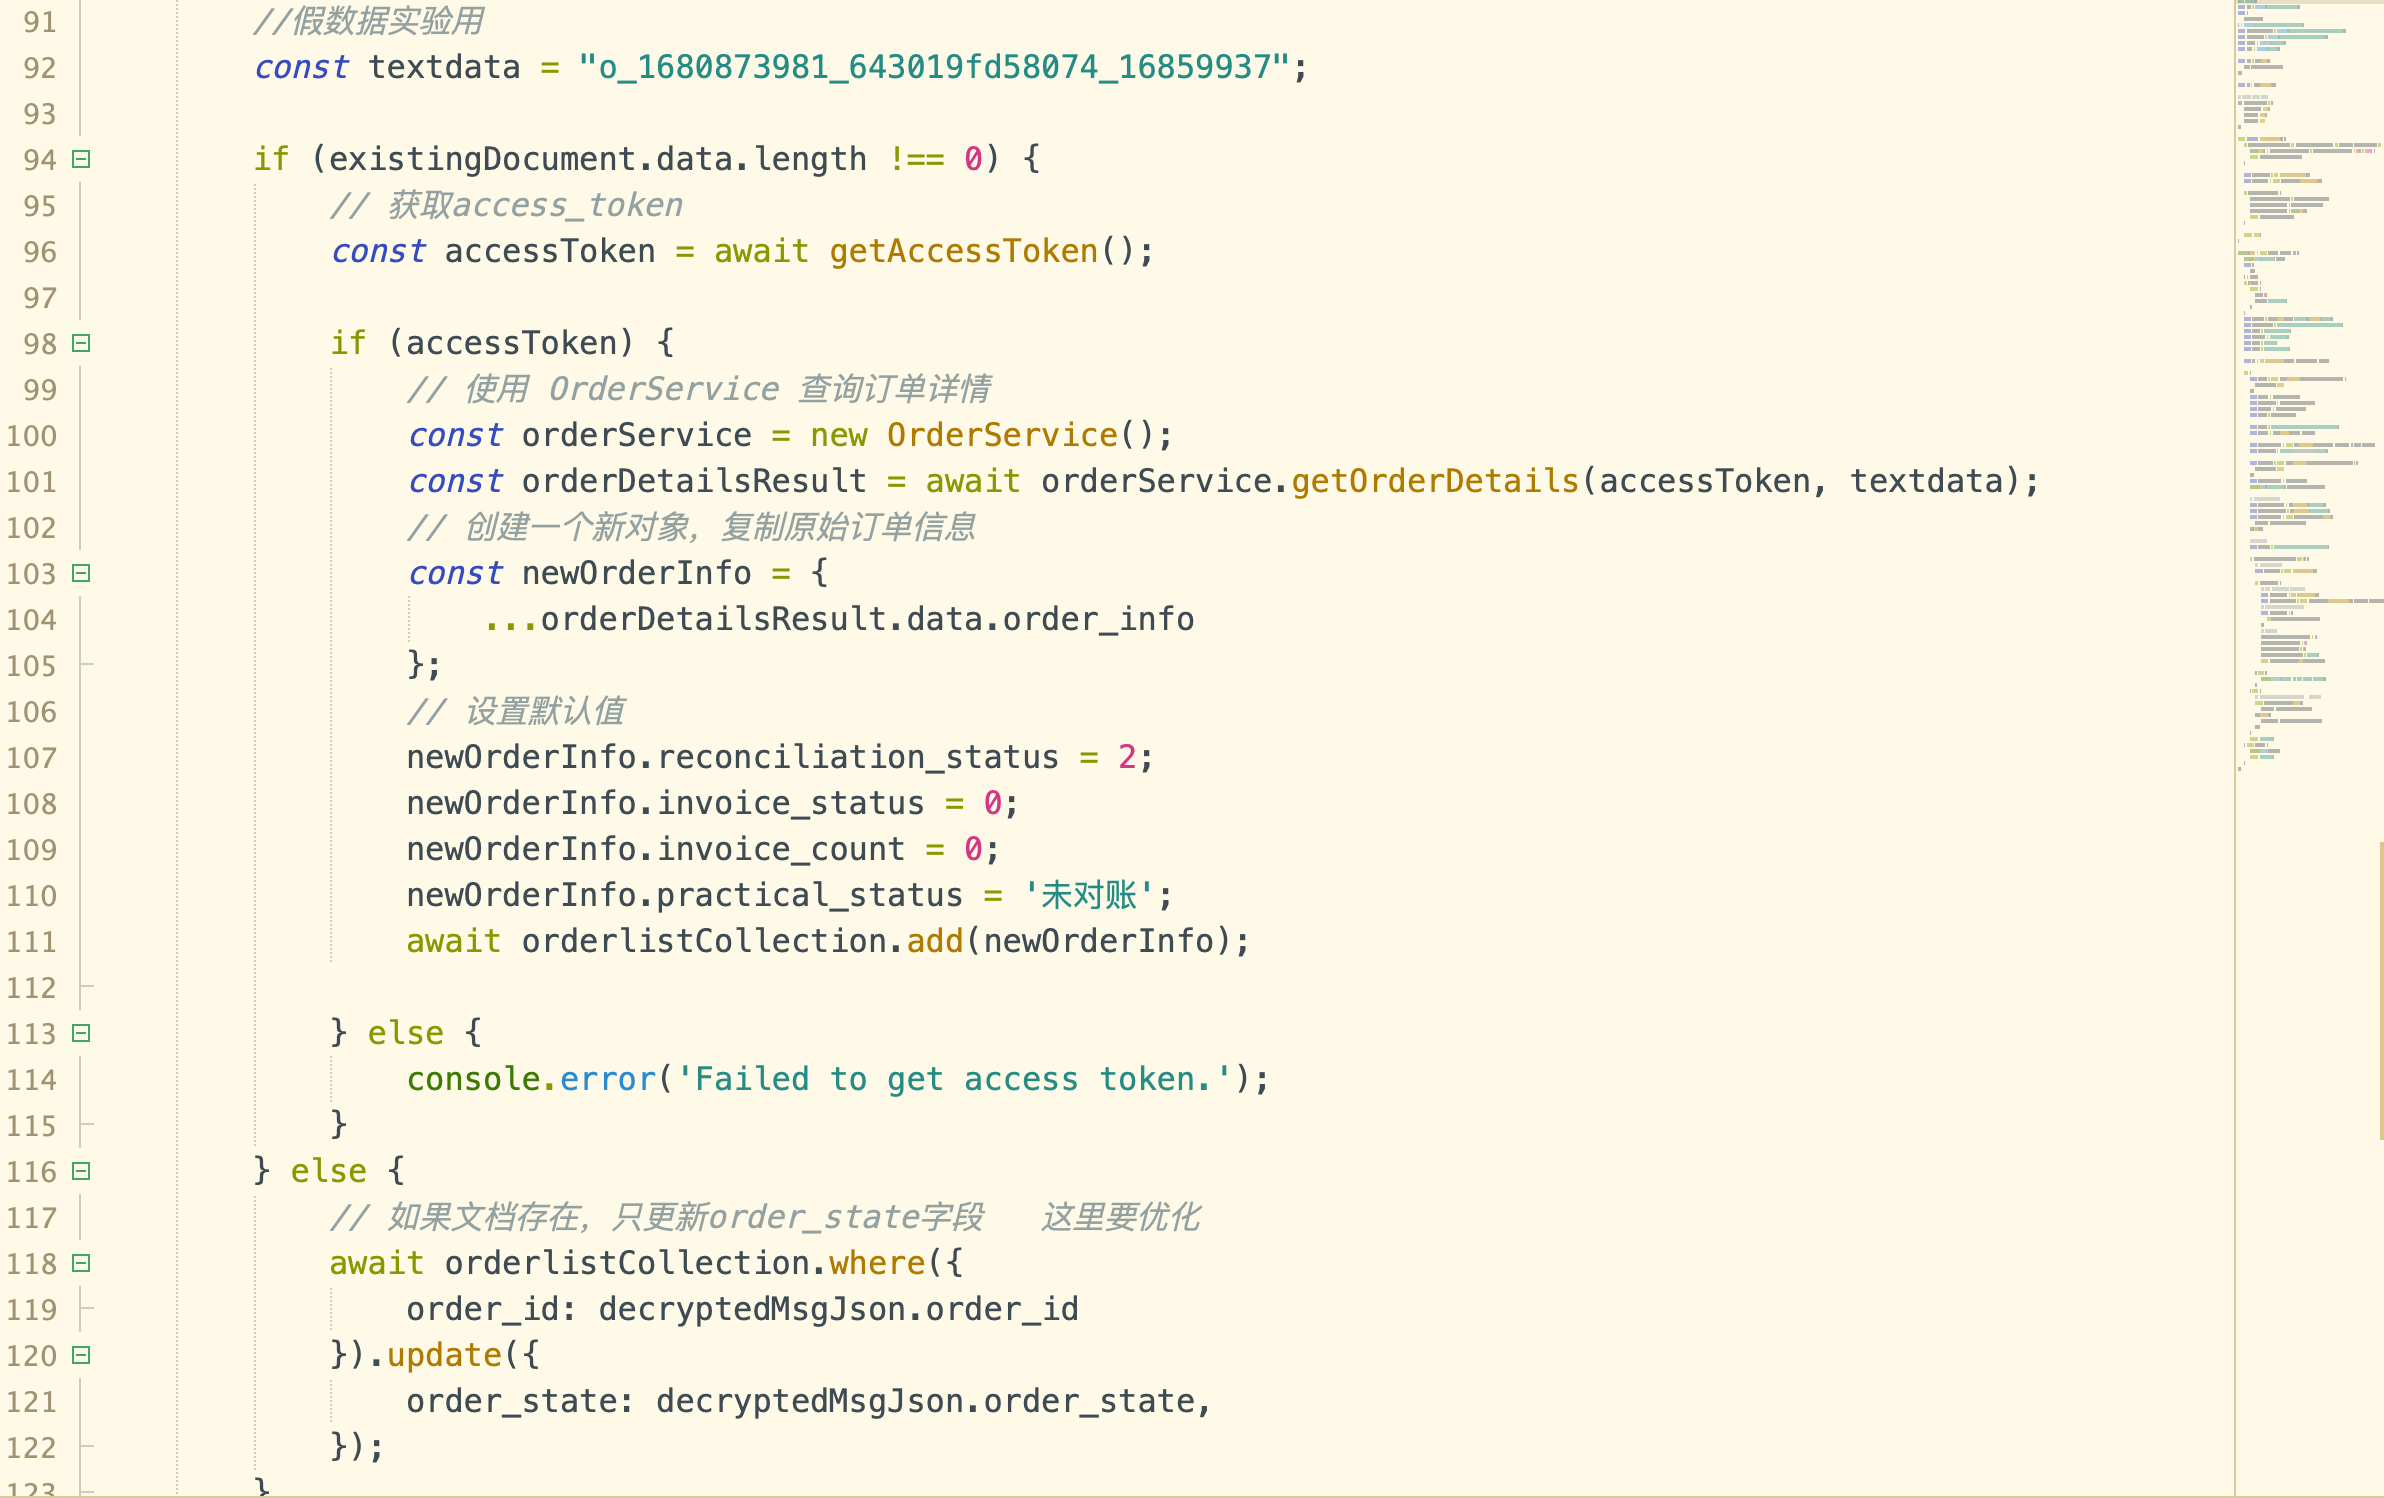Viewport: 2384px width, 1498px height.
Task: Collapse the where() fold on line 118
Action: tap(82, 1263)
